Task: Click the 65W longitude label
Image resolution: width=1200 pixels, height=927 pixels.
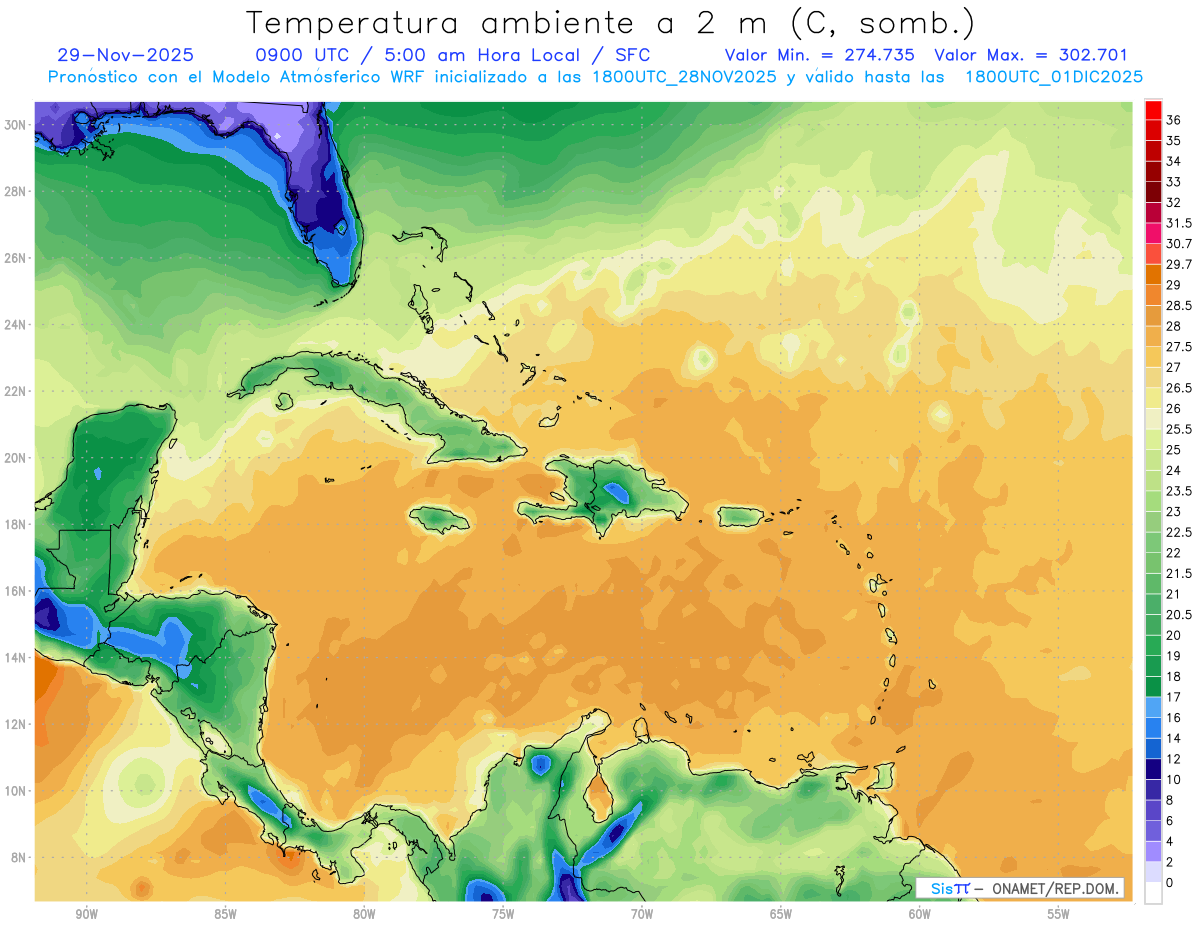Action: 781,914
